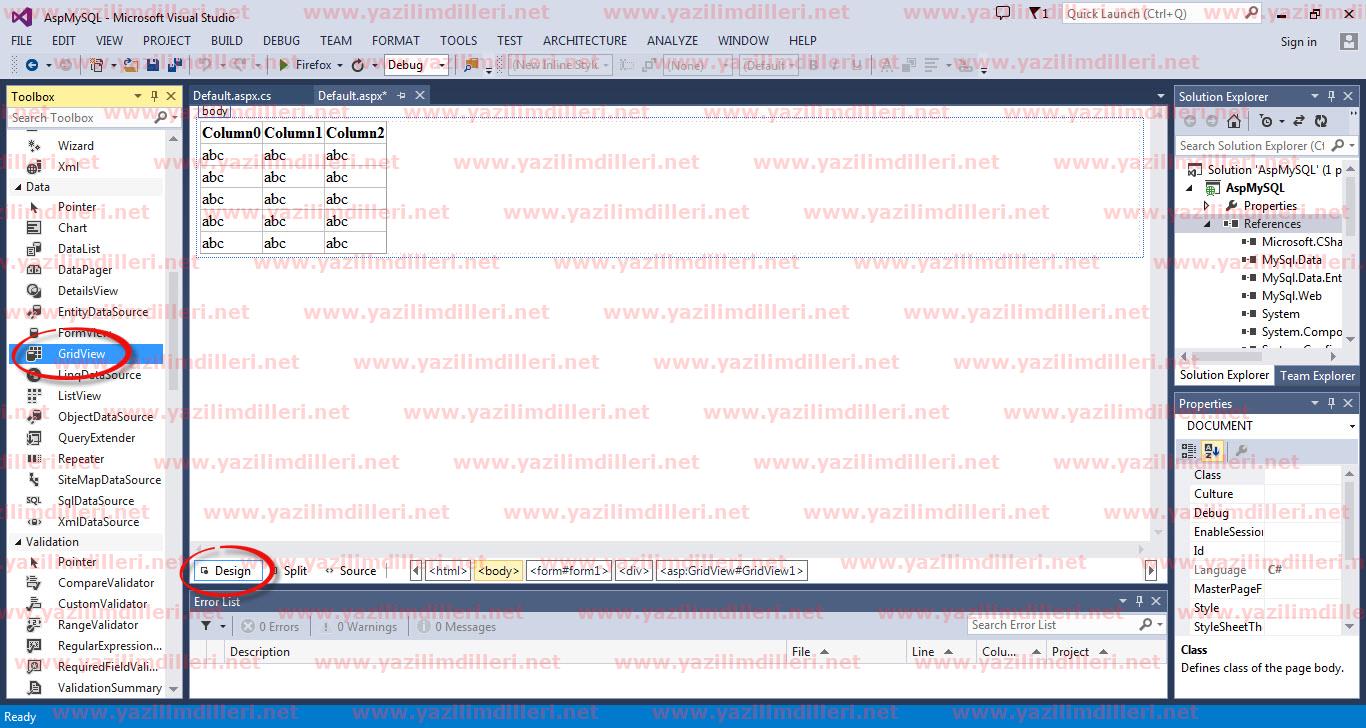Open the Error List window position dropdown arrow
Viewport: 1366px width, 728px height.
click(x=1122, y=601)
